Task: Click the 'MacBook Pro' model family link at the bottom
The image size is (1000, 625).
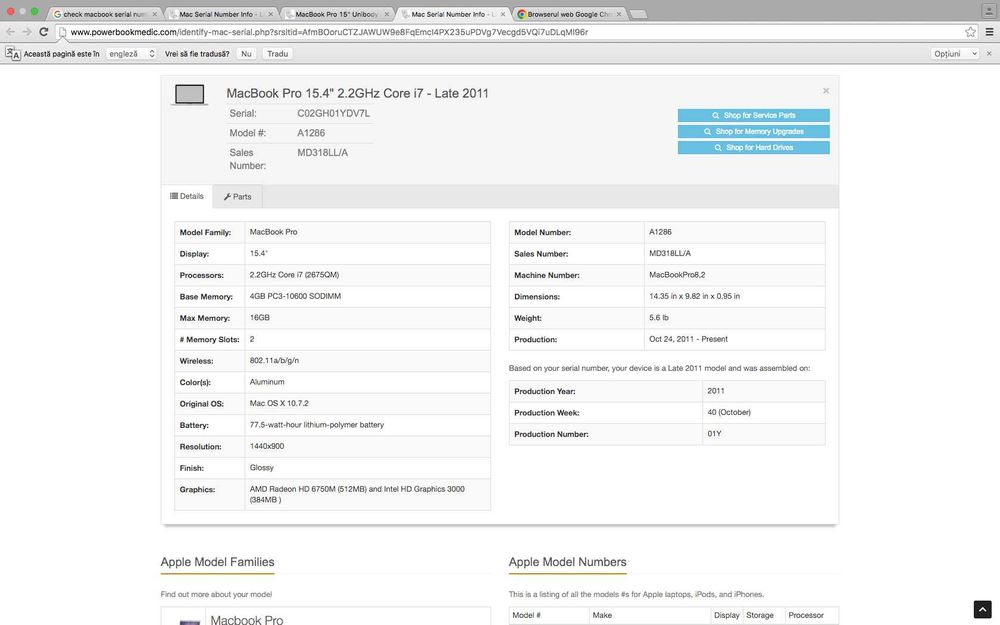Action: pyautogui.click(x=247, y=620)
